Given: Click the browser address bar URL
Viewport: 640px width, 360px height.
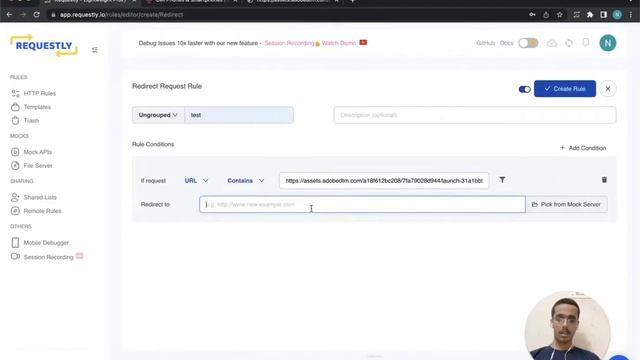Looking at the screenshot, I should pos(121,15).
